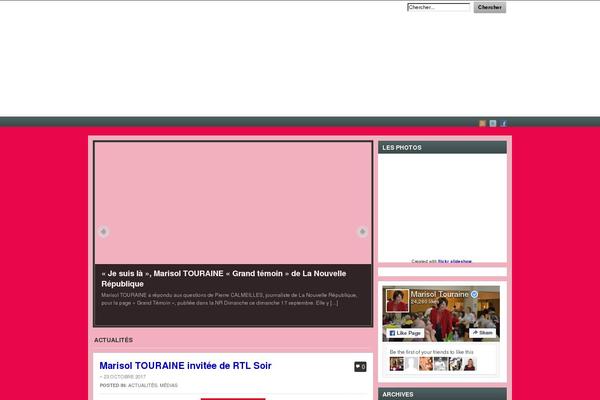
Task: Click the 23 OCTOBRE 2017 post date
Action: [x=124, y=377]
